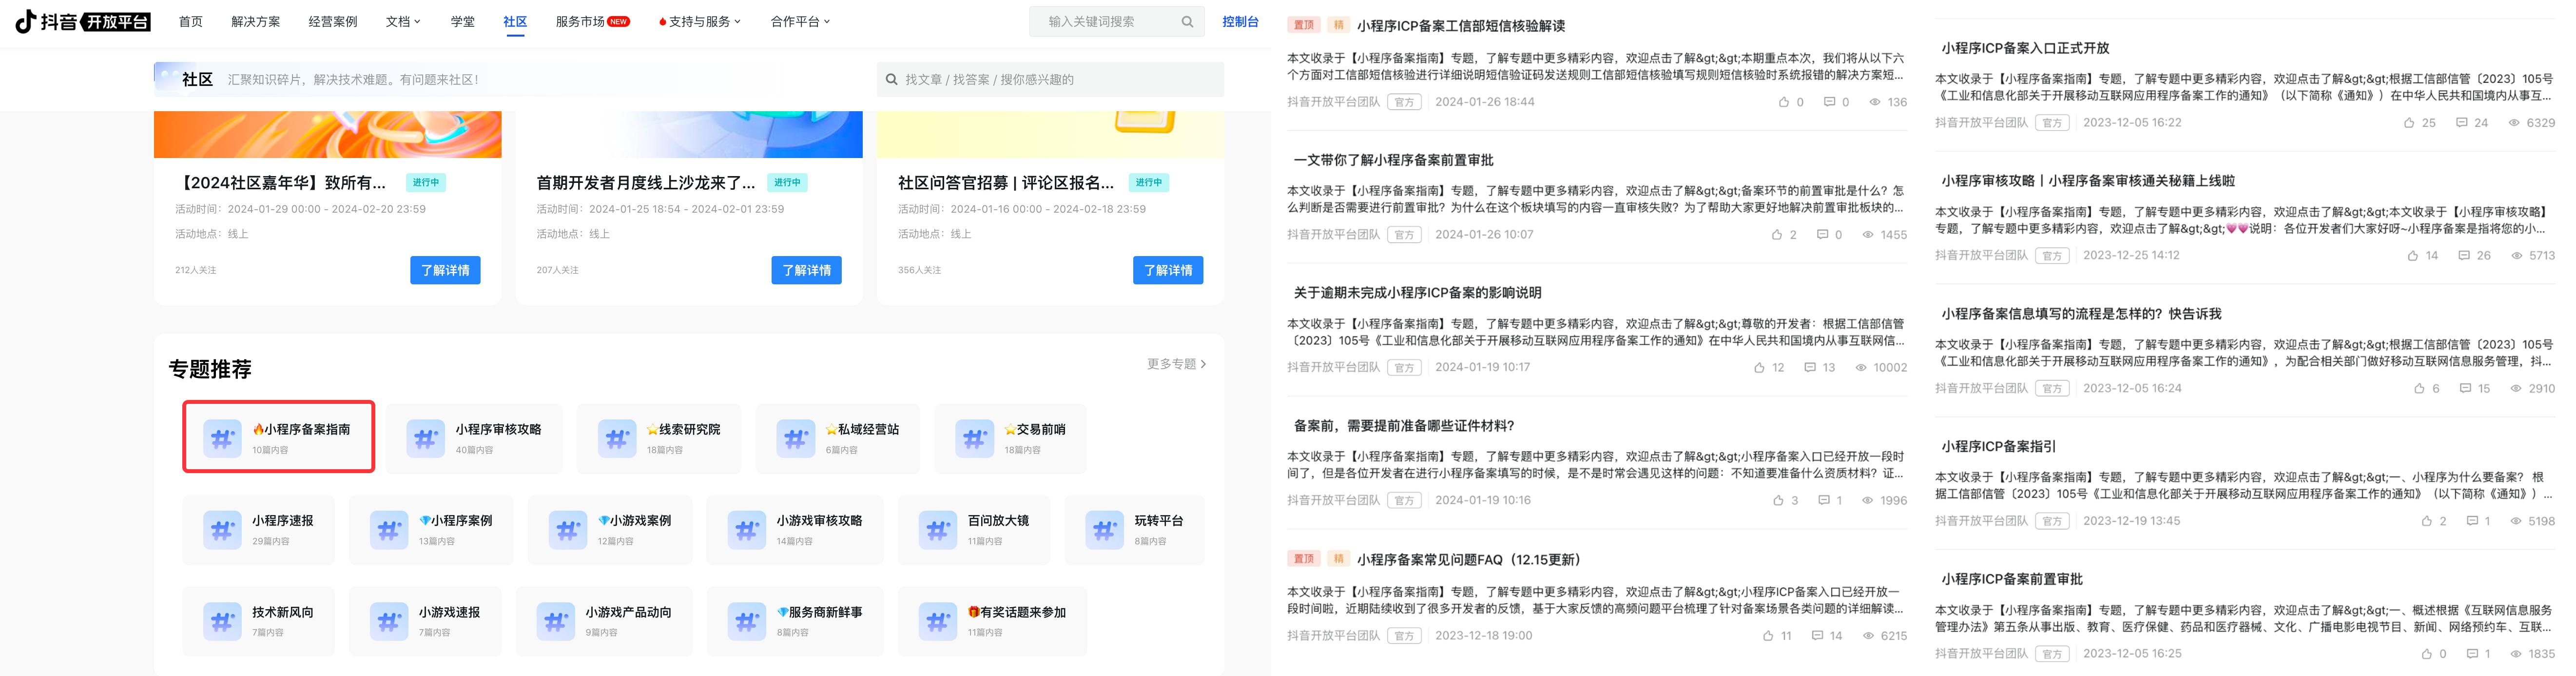Click 了解详情 for 开发者月度线上沙龙 event
The width and height of the screenshot is (2576, 676).
[806, 270]
